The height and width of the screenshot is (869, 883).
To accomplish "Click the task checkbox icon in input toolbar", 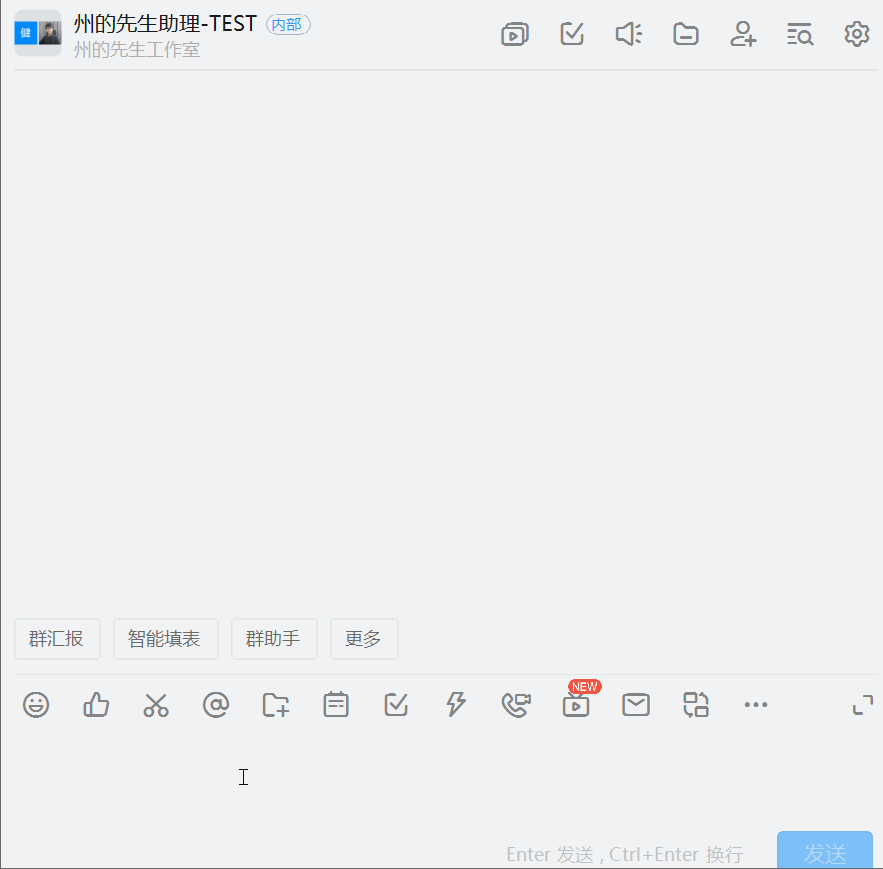I will pos(396,705).
